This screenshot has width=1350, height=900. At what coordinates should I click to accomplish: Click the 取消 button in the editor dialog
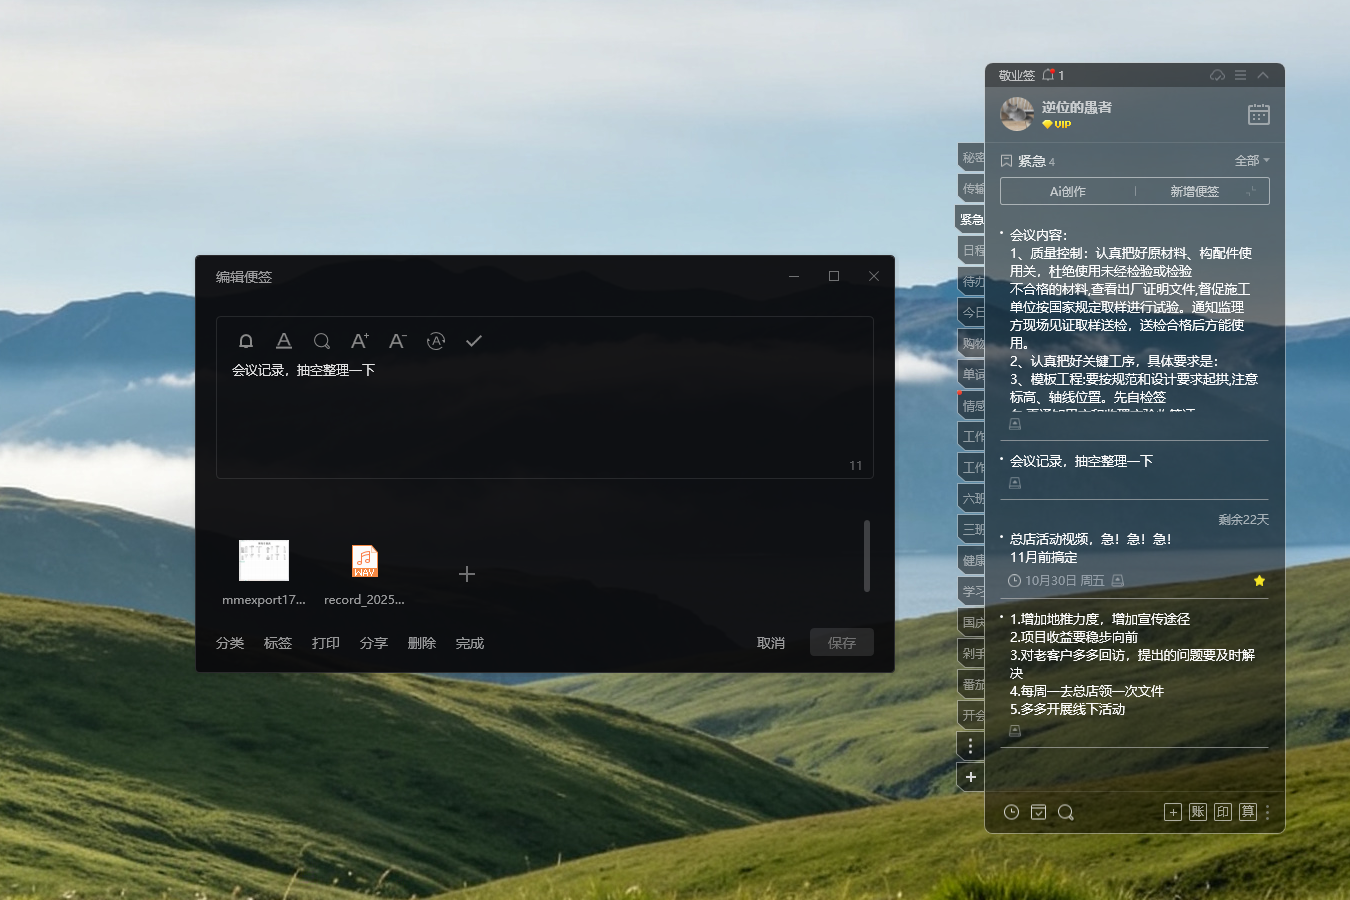coord(771,643)
